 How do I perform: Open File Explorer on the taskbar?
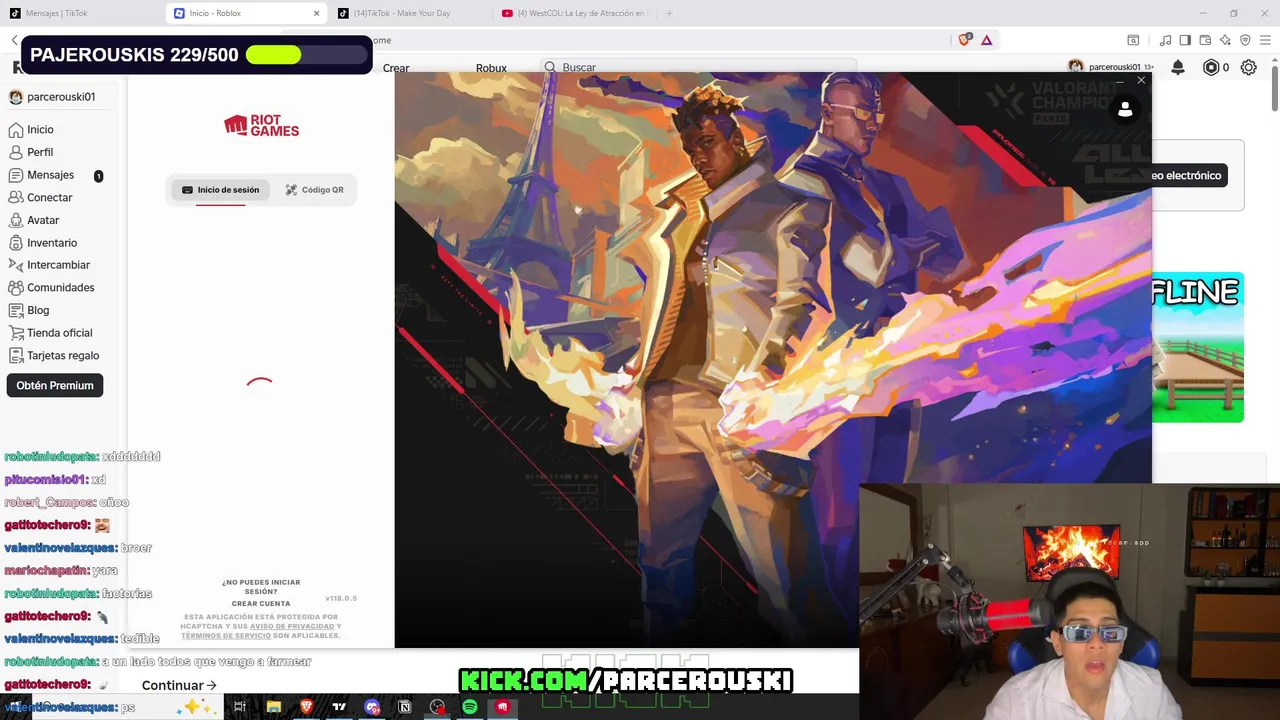pos(273,707)
